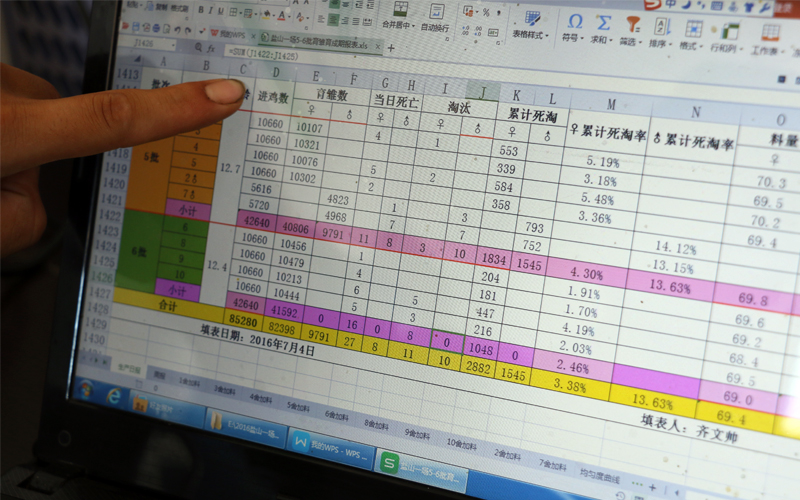
Task: Click the Sort (排序) icon
Action: (x=660, y=25)
